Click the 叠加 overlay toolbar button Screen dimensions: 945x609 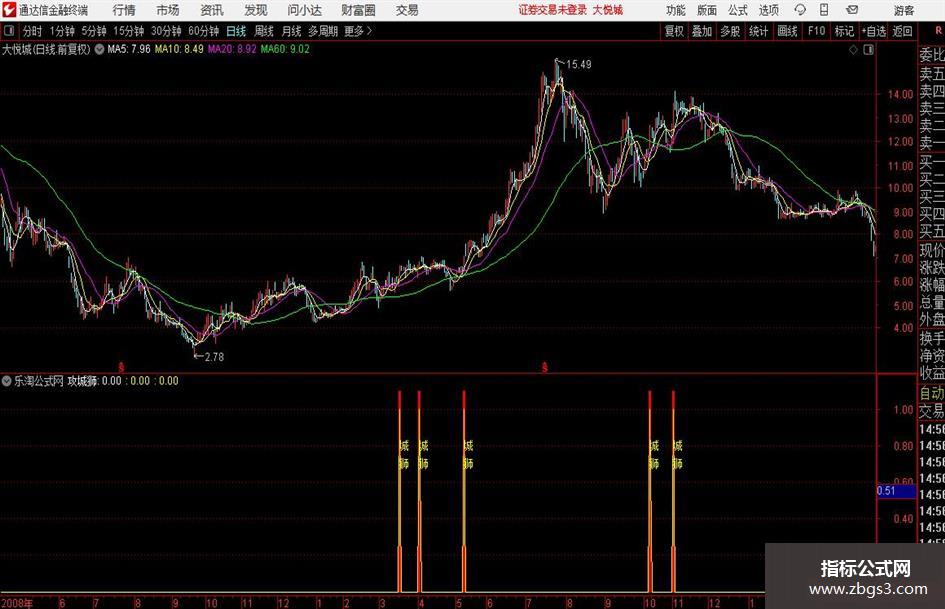coord(702,31)
